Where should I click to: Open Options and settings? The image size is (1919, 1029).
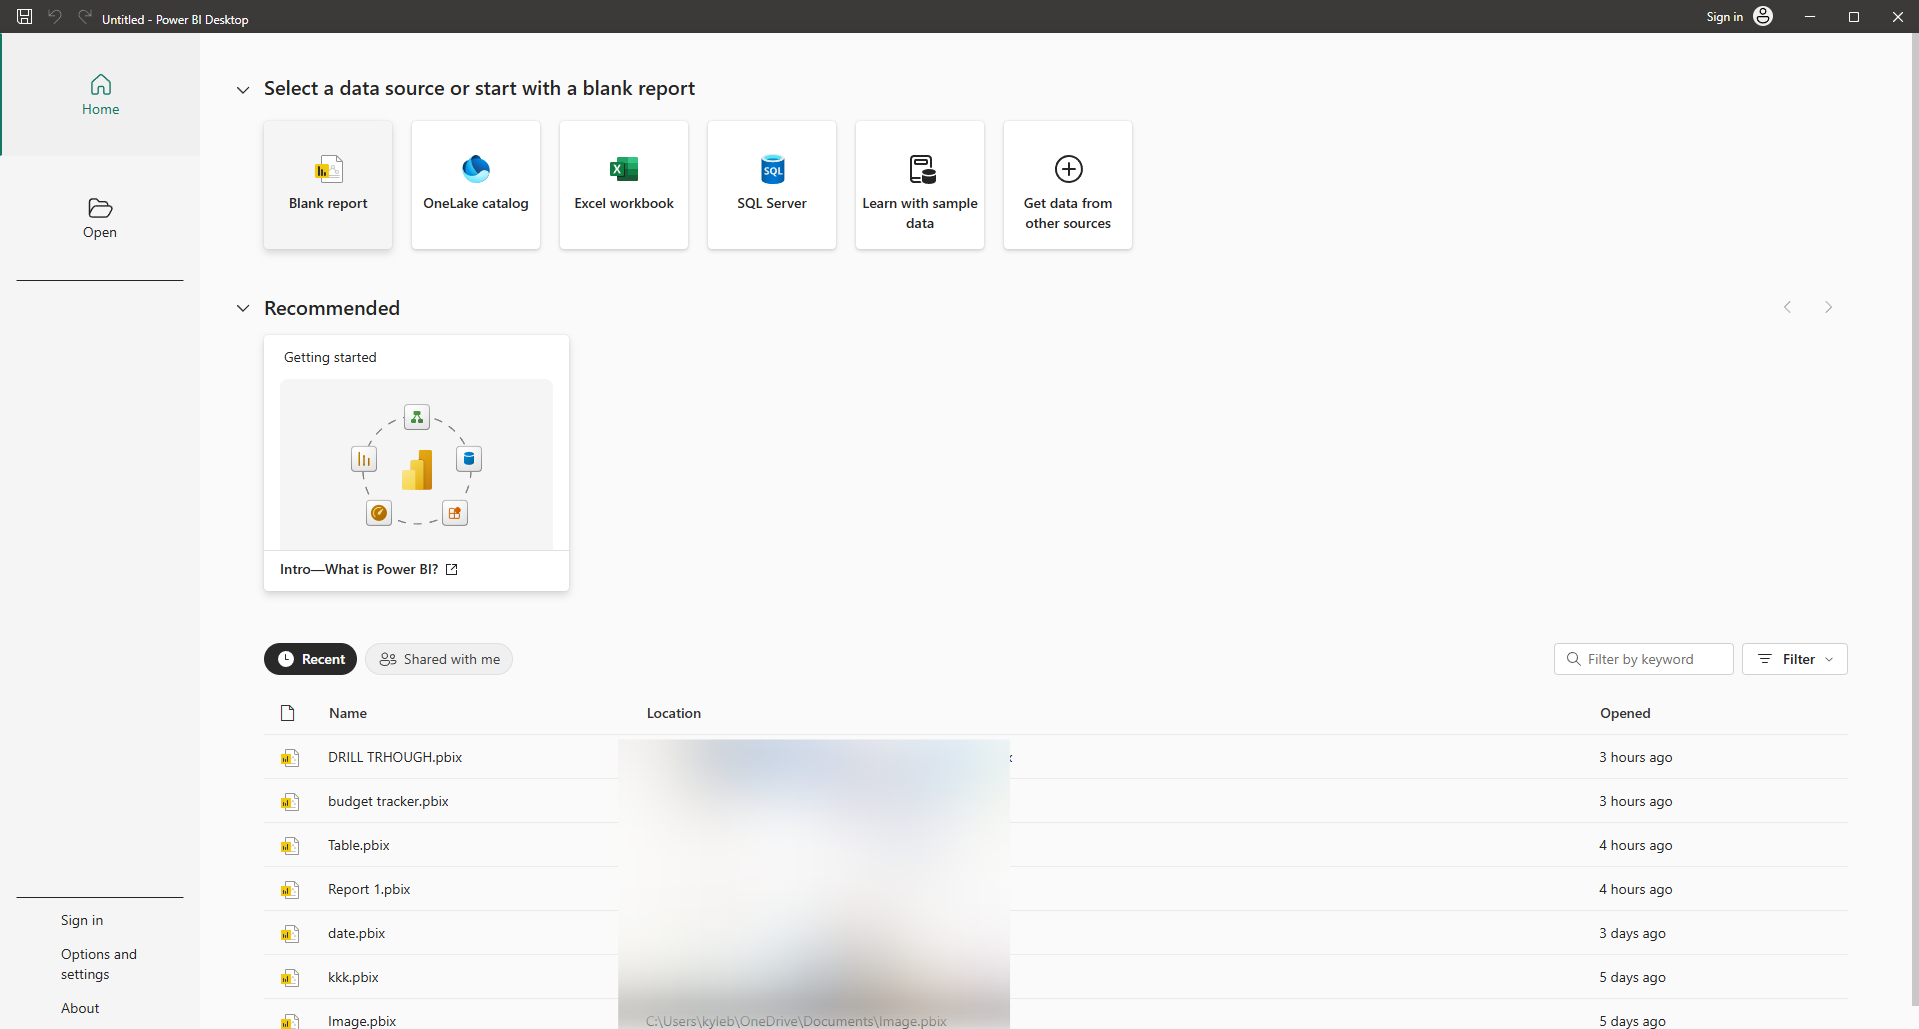pyautogui.click(x=99, y=964)
